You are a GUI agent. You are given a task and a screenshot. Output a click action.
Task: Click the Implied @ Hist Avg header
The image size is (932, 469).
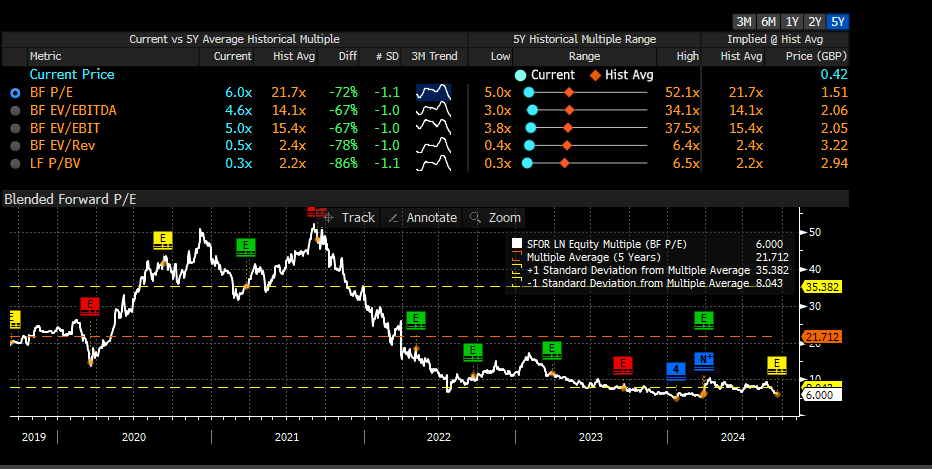776,39
